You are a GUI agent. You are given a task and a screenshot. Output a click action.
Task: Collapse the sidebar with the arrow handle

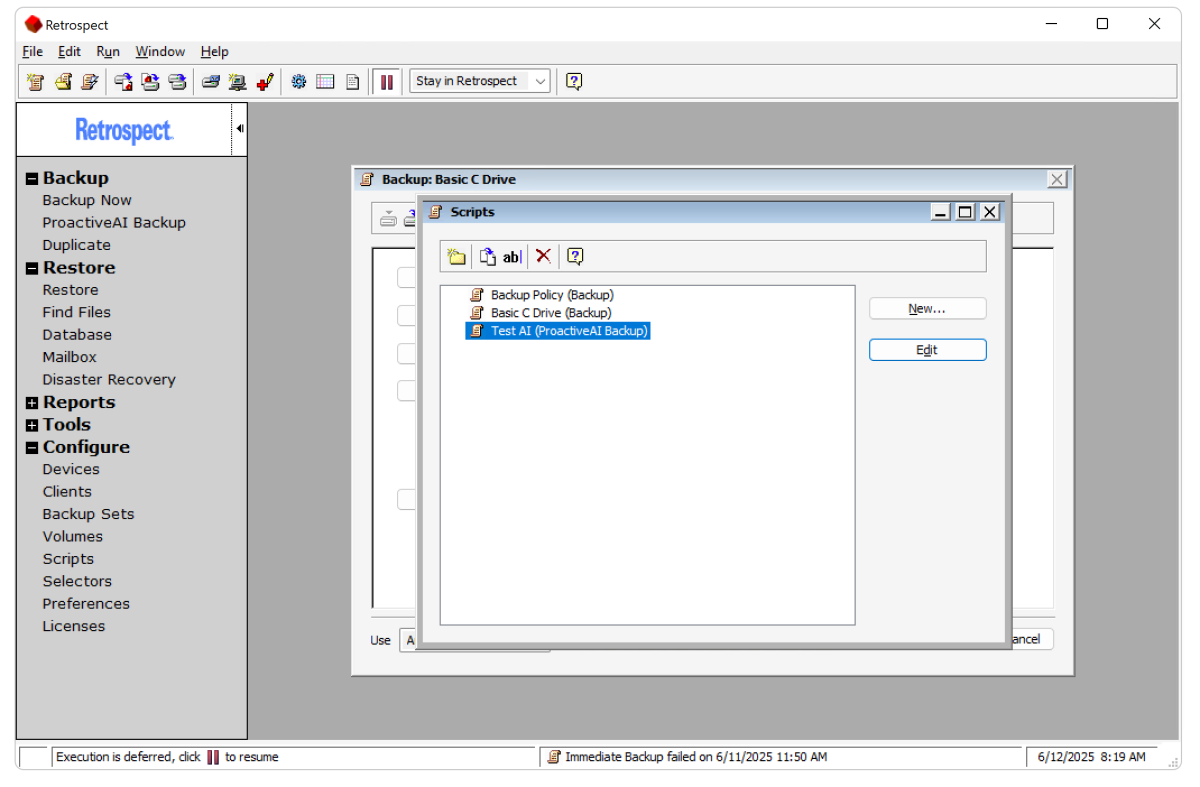[240, 128]
